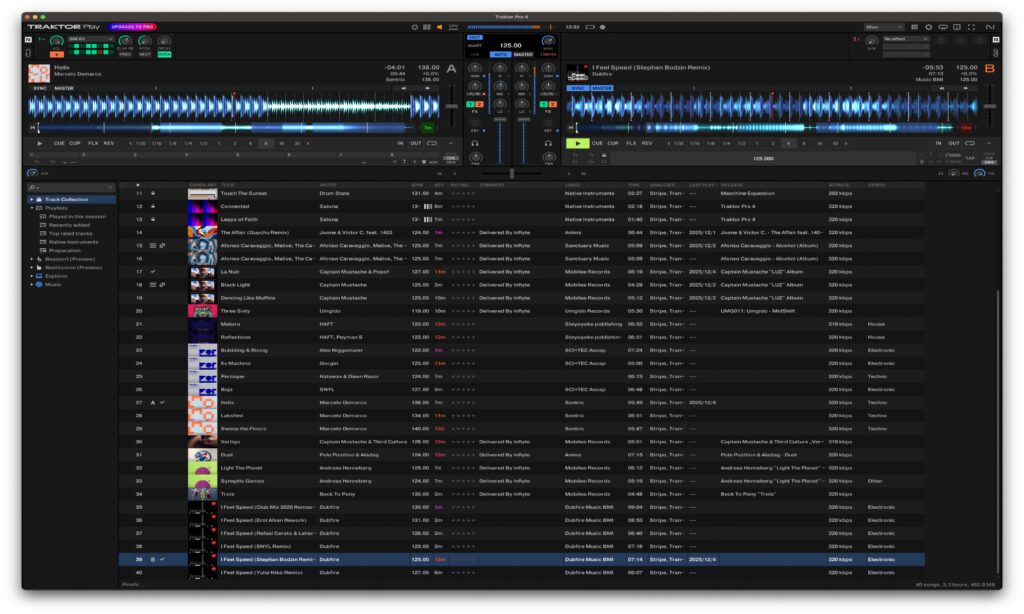Open the 'No effect' FX selector dropdown
Screen dimensions: 1024x614
905,39
